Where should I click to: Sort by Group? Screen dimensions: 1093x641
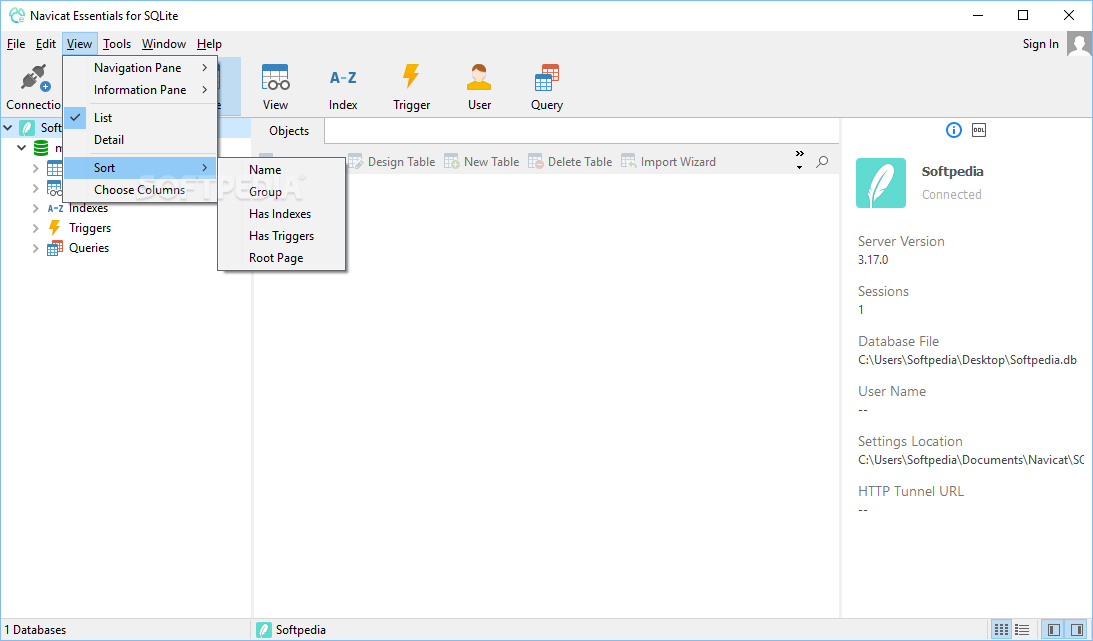[282, 192]
